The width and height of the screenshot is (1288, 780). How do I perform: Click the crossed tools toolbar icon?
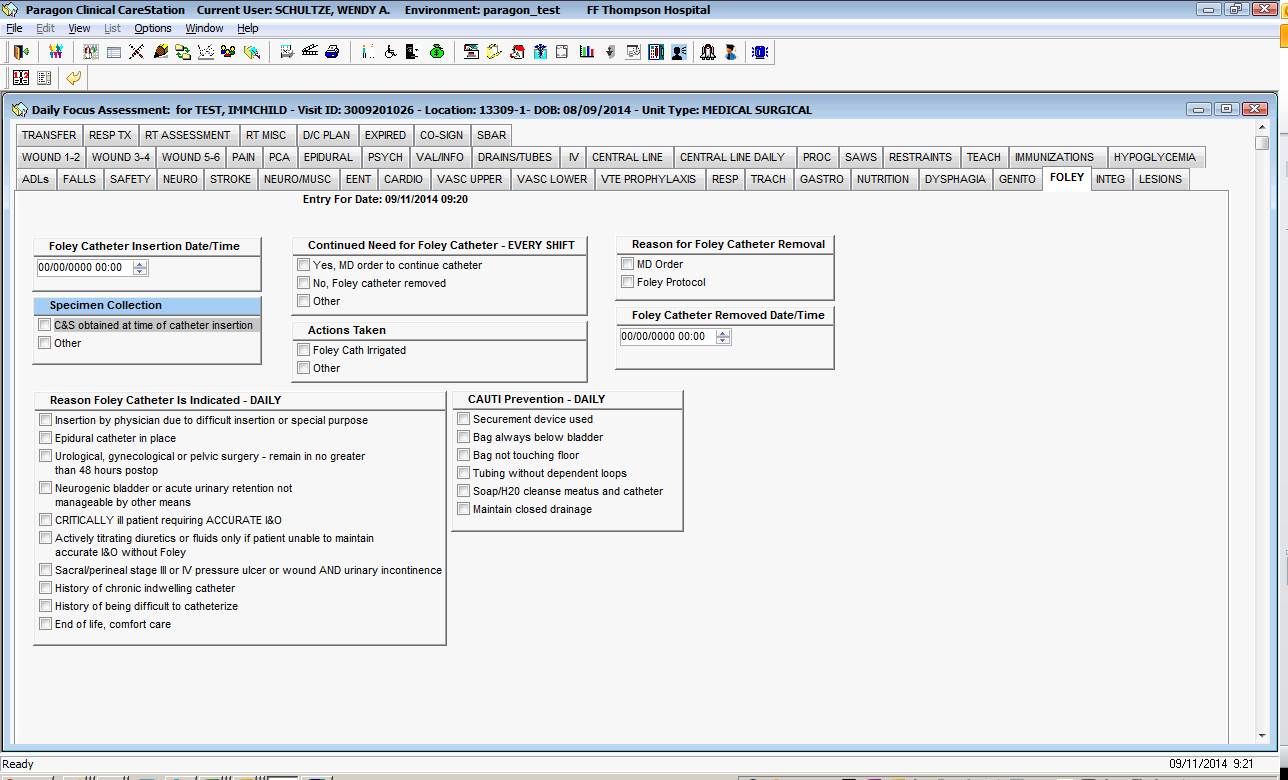click(138, 52)
